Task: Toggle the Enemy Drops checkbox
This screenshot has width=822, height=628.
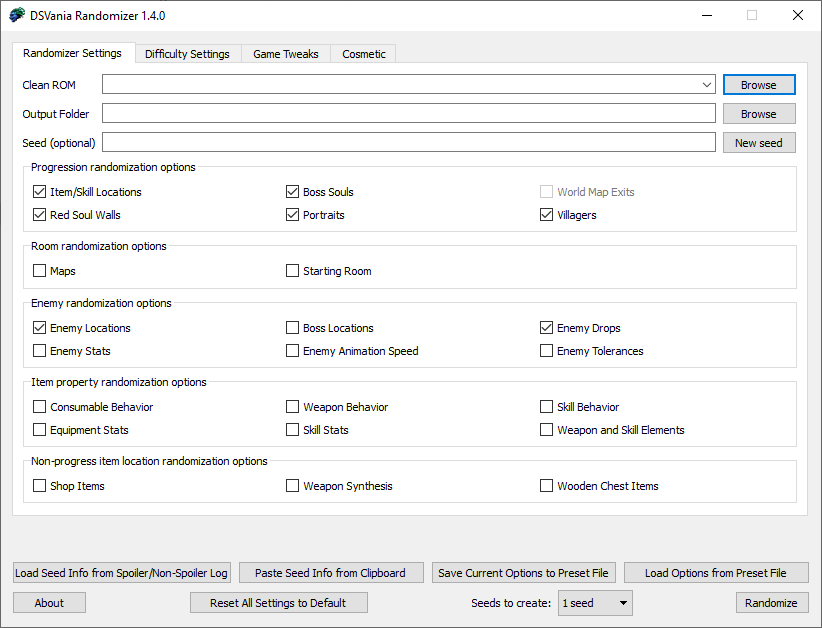Action: (x=547, y=328)
